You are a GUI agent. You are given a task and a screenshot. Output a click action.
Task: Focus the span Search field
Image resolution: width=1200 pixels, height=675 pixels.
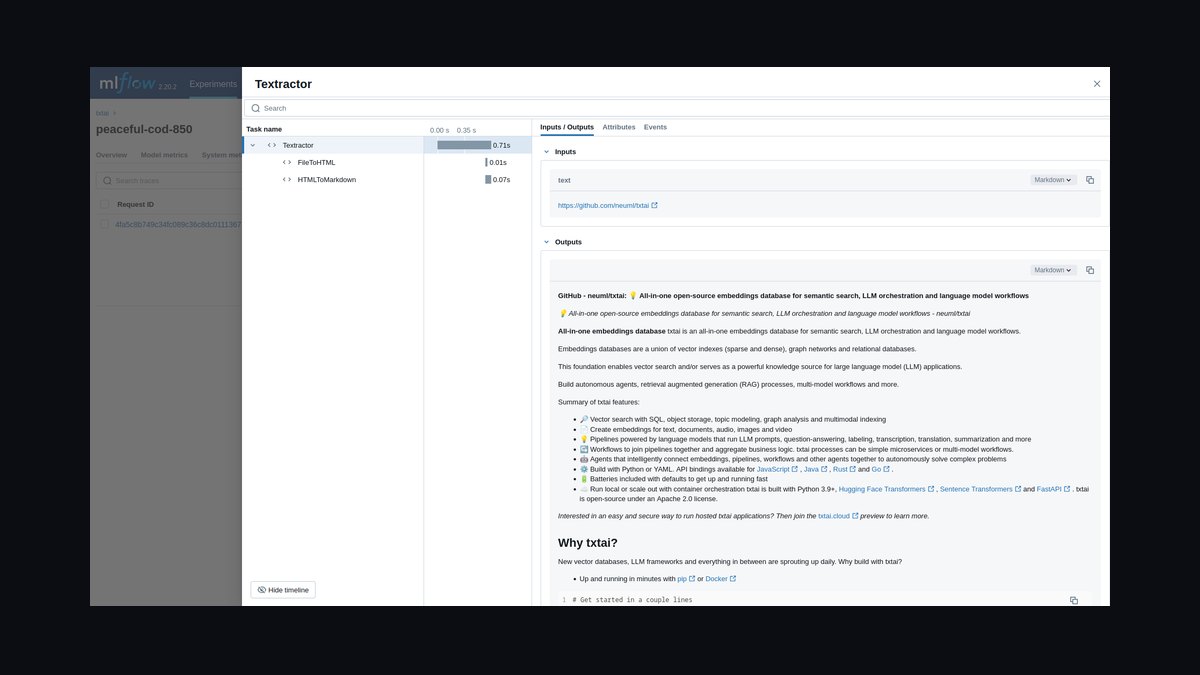(x=677, y=108)
